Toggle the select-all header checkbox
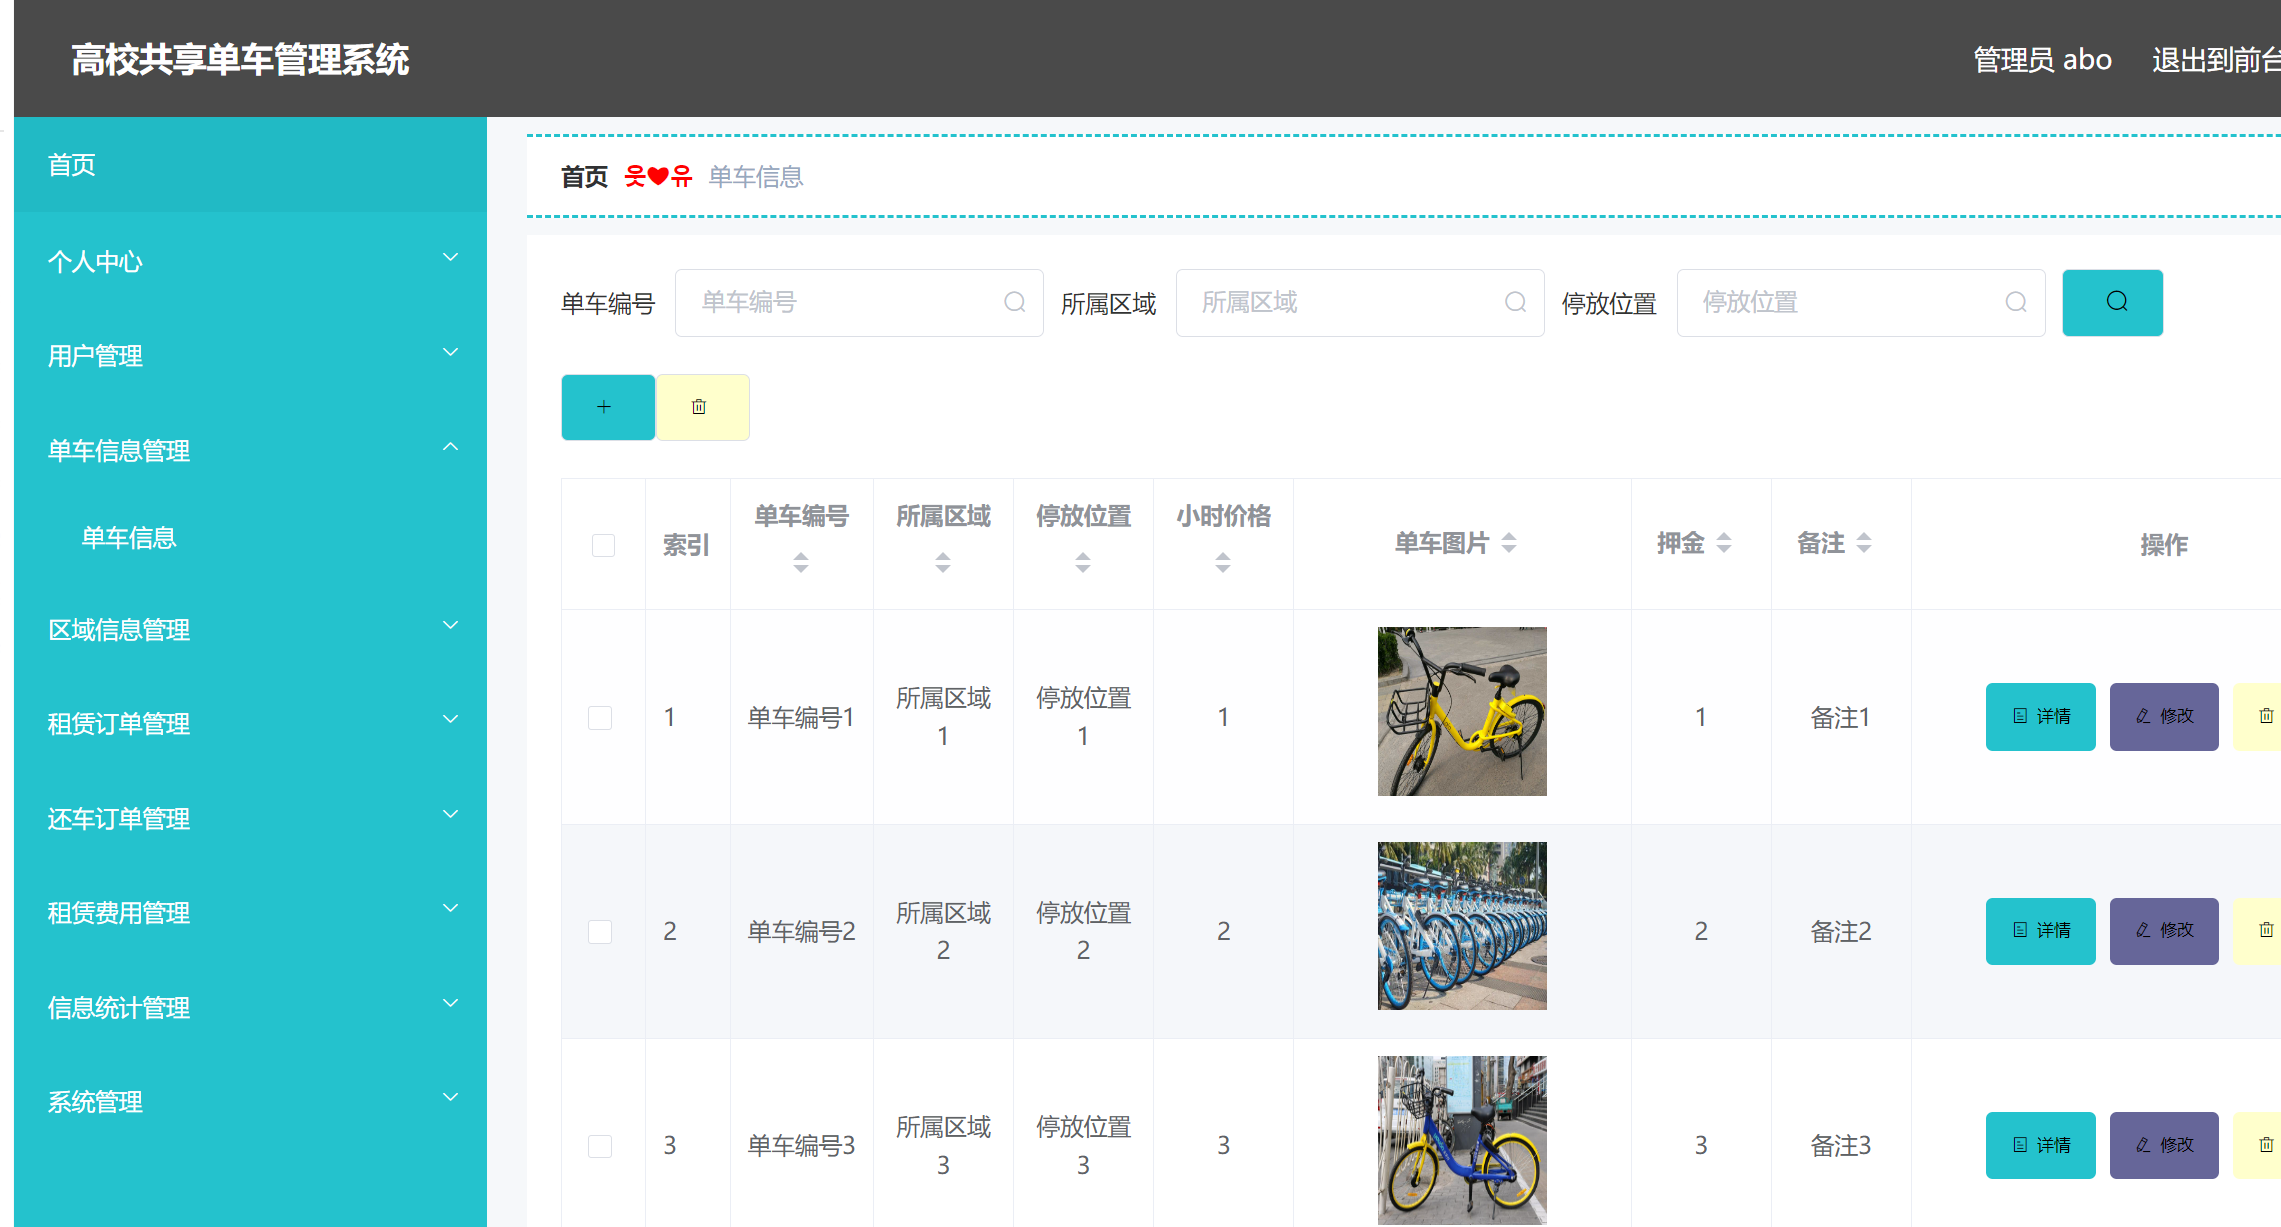This screenshot has width=2281, height=1227. click(603, 545)
